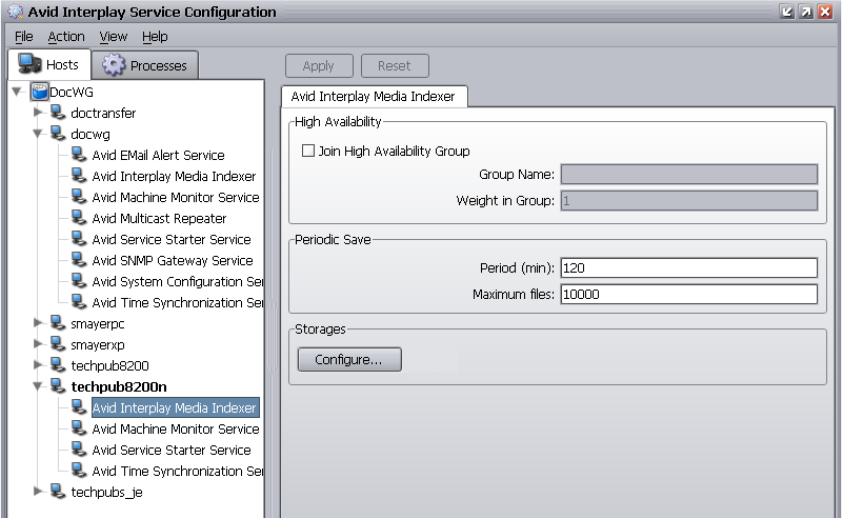Click the Group Name field

pos(689,174)
